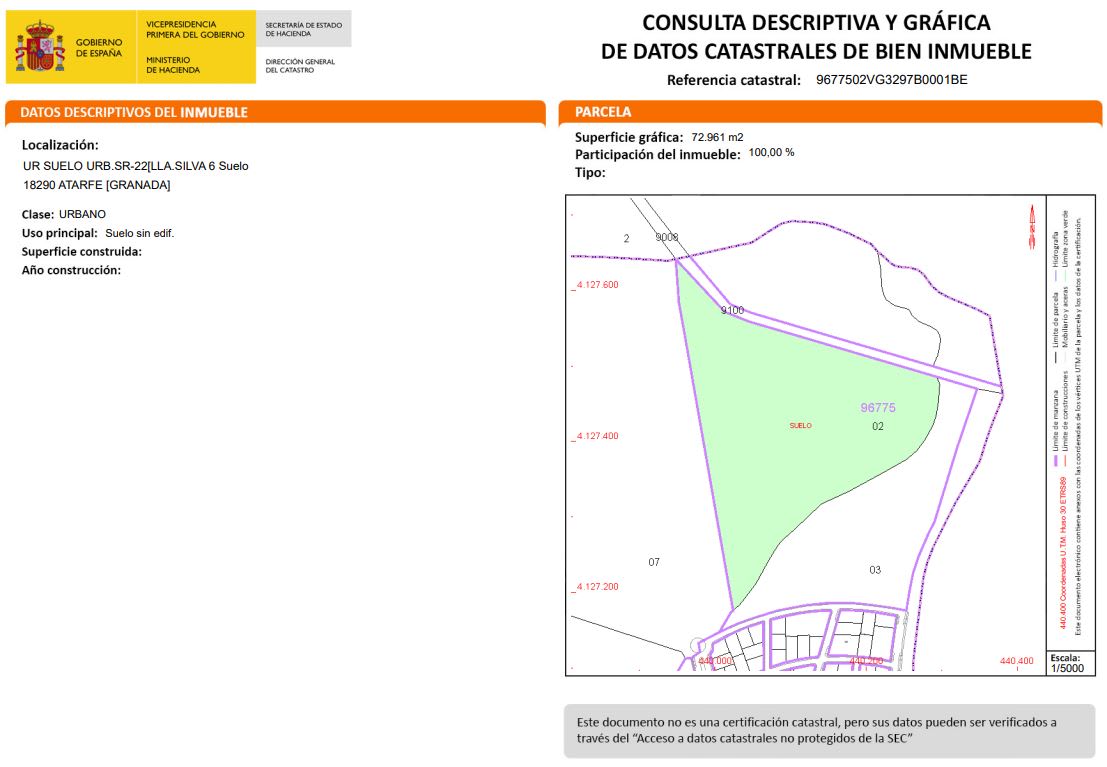Click the 4.127.400 coordinate label
This screenshot has height=767, width=1107.
[x=597, y=437]
